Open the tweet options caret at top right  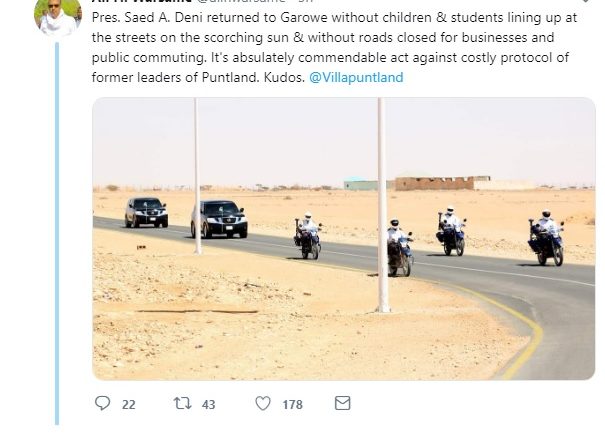click(x=586, y=1)
